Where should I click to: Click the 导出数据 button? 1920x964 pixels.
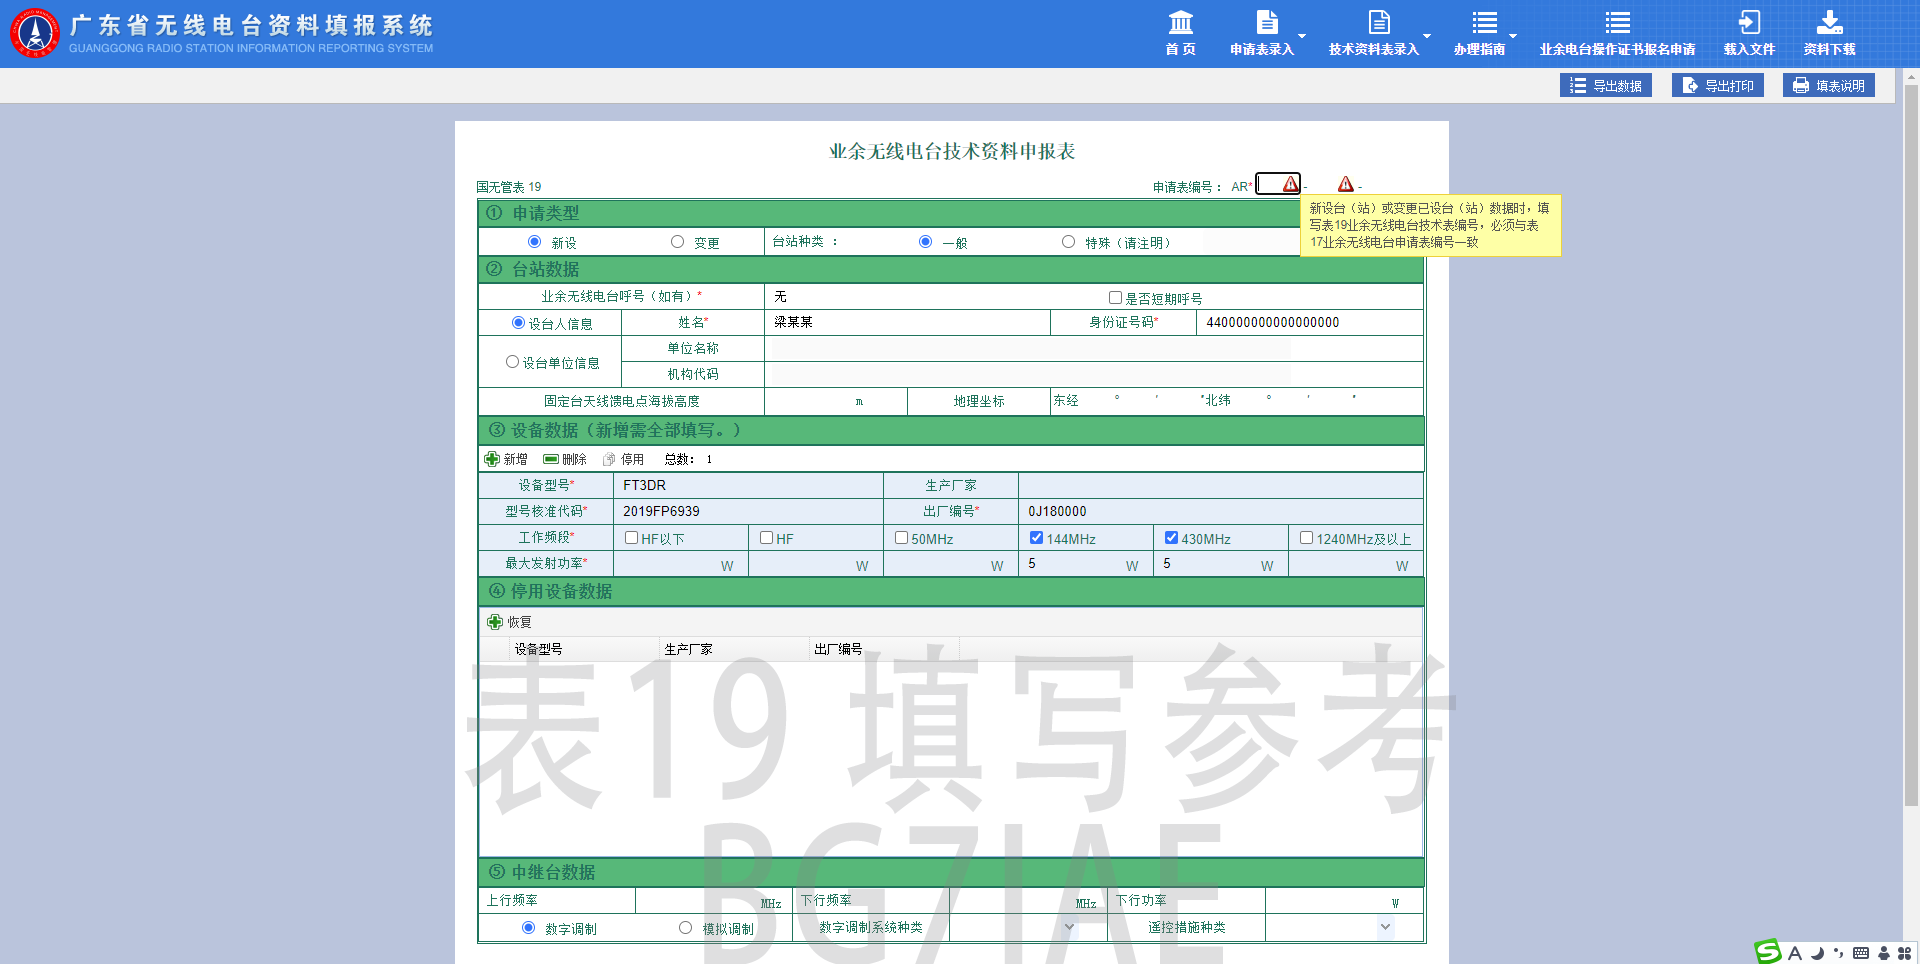(x=1605, y=86)
